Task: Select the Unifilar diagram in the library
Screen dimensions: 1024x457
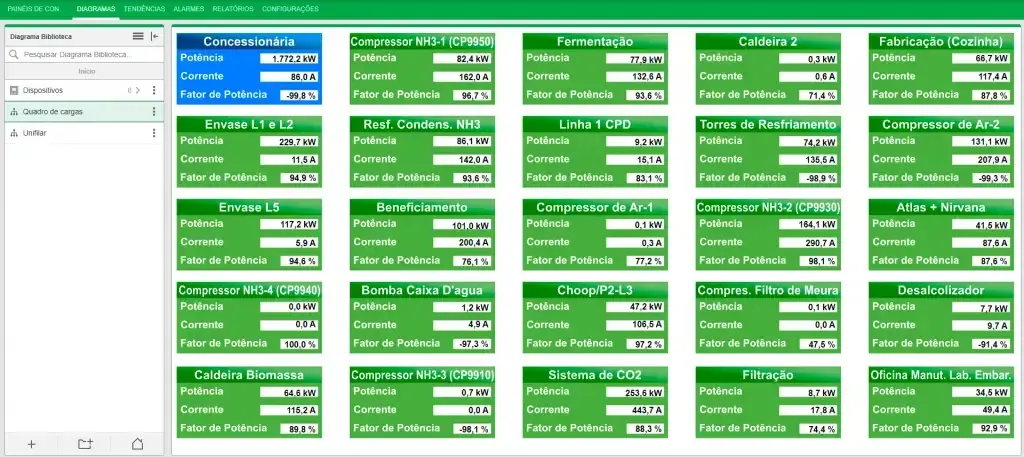Action: [35, 133]
